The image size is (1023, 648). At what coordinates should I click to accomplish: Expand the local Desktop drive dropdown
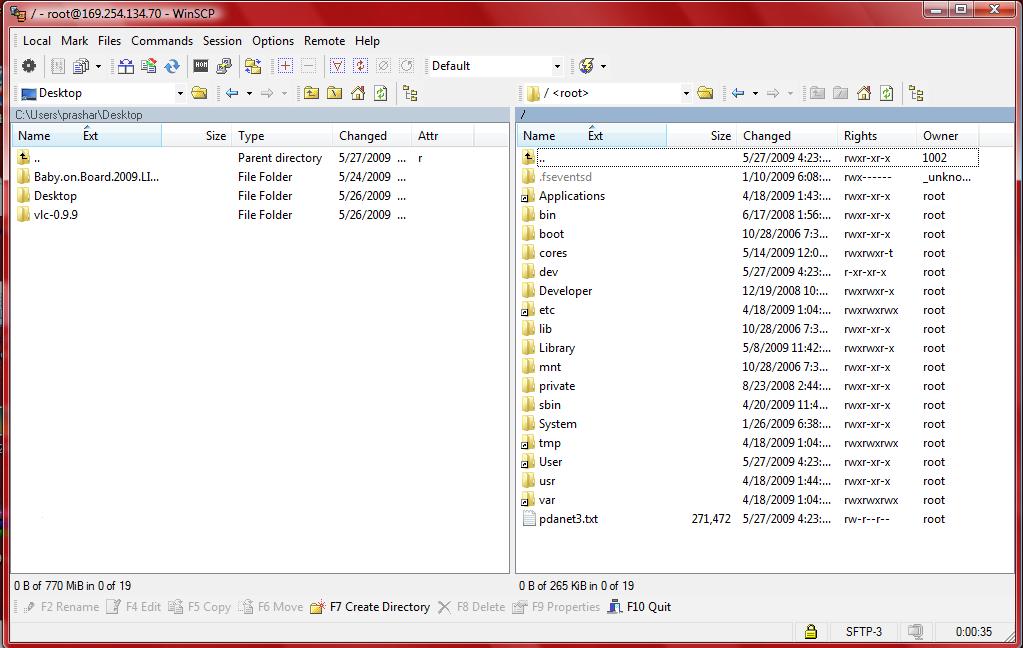[180, 93]
